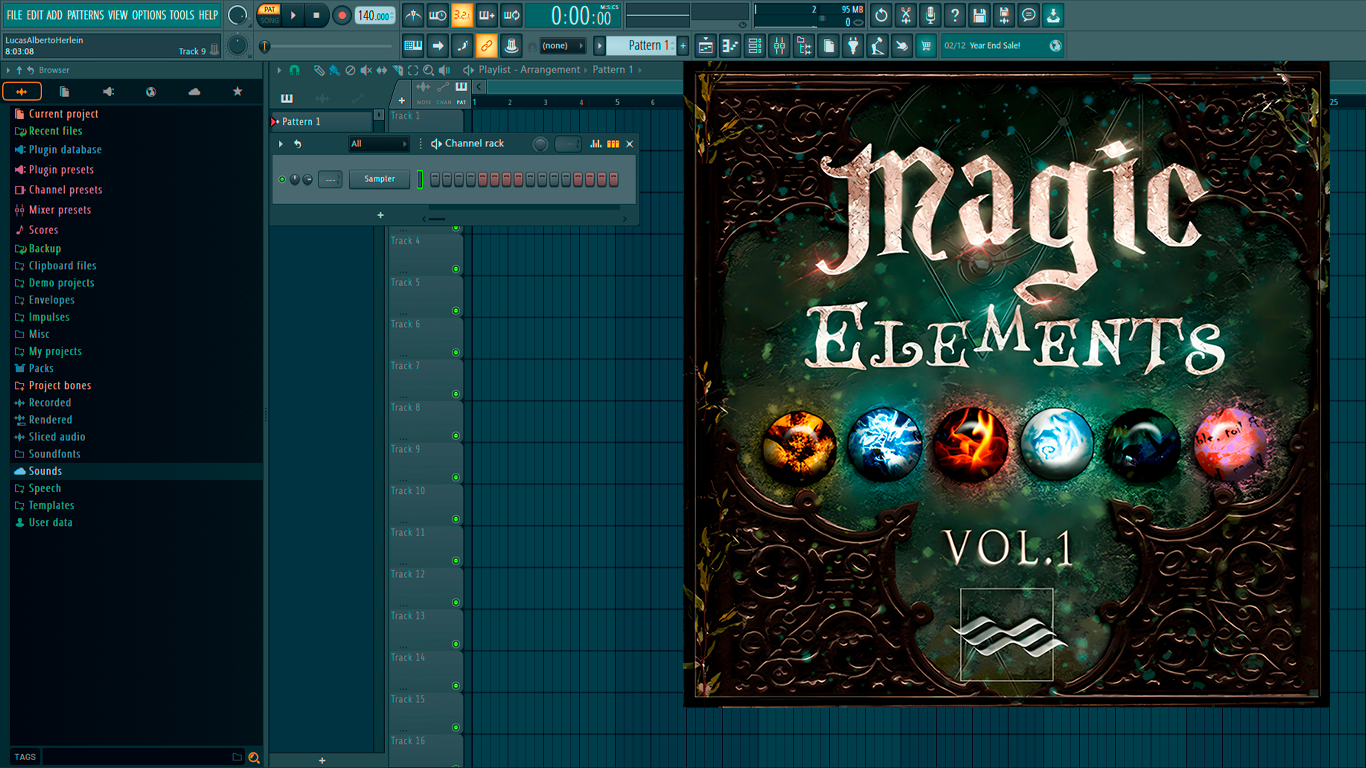Expand the Packs folder in browser
Screen dimensions: 1366x768
(41, 368)
